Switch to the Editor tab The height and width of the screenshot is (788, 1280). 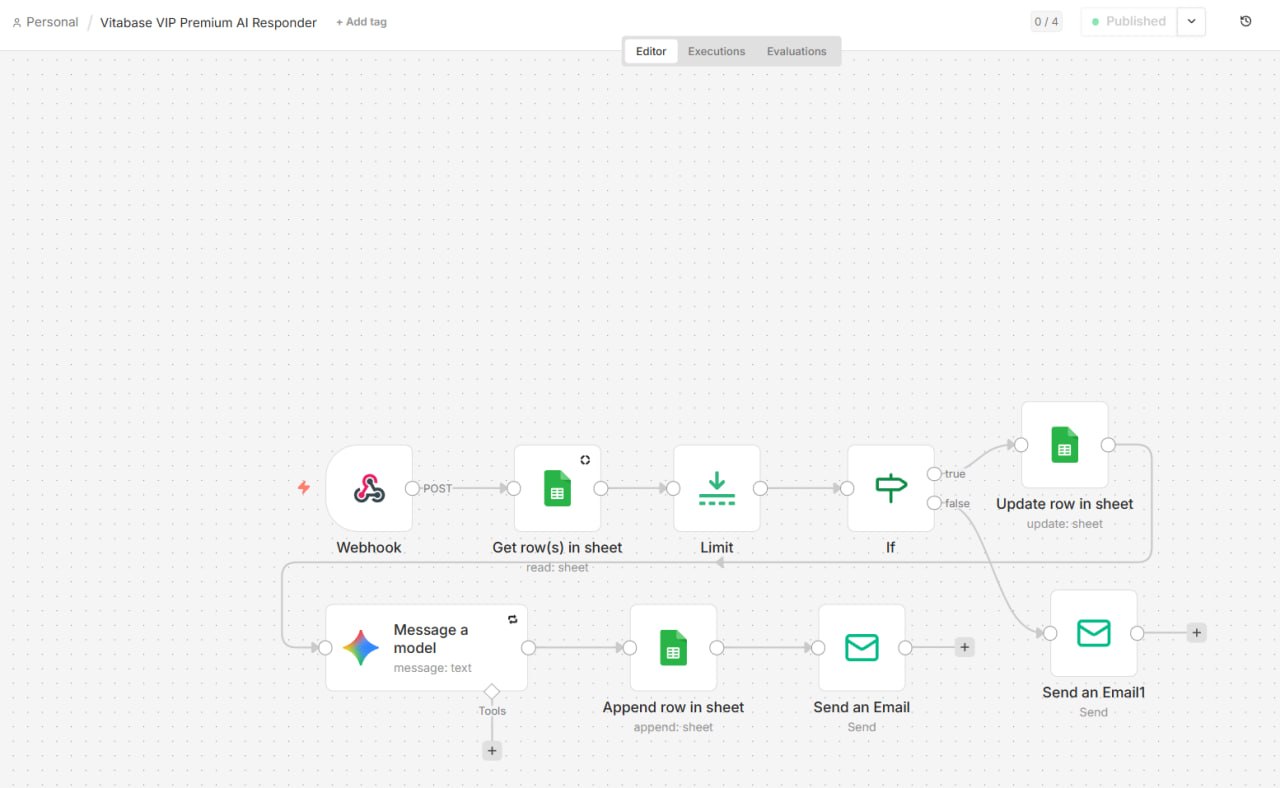[x=651, y=51]
